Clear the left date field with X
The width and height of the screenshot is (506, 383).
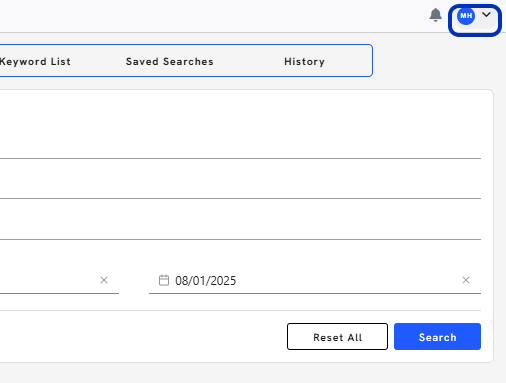104,280
